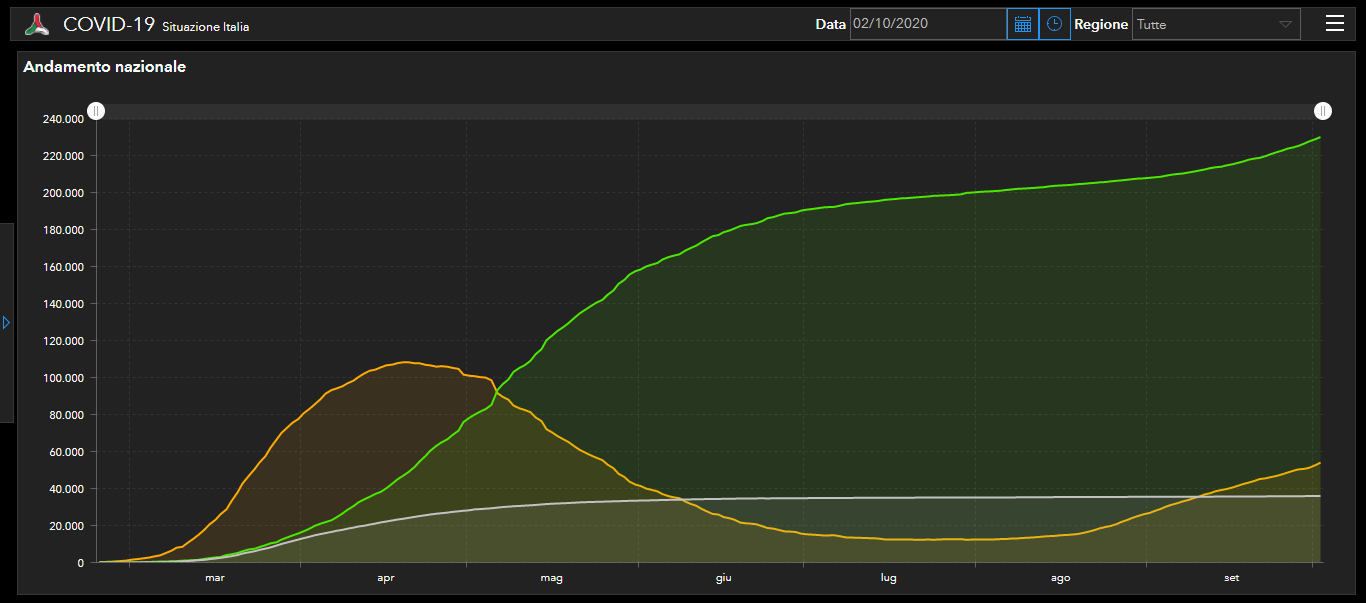Click the Protezione Civile logo icon
Image resolution: width=1366 pixels, height=603 pixels.
pyautogui.click(x=37, y=25)
